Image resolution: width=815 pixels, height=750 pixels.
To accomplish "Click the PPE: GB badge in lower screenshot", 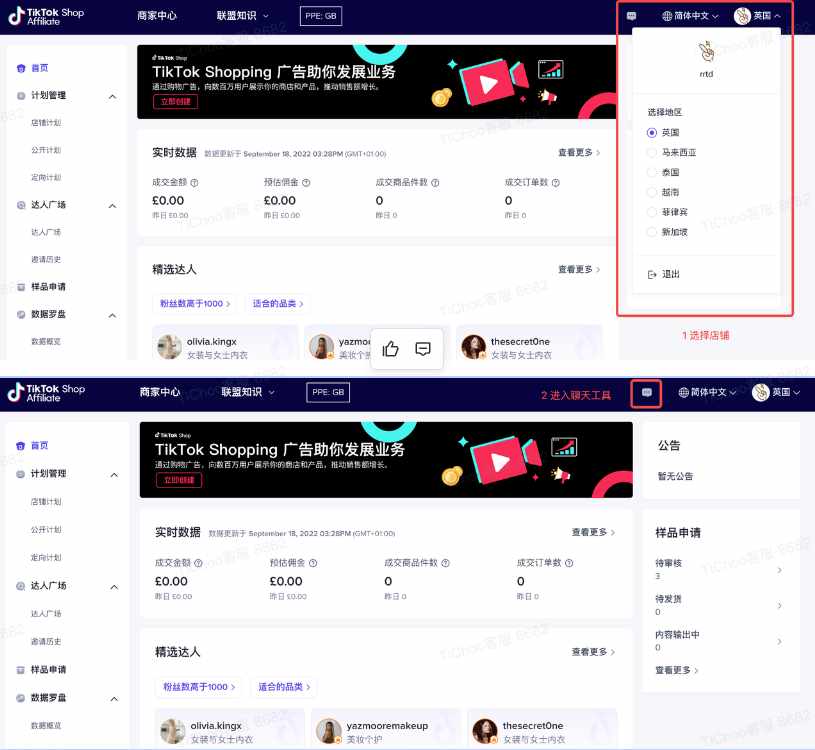I will click(328, 392).
